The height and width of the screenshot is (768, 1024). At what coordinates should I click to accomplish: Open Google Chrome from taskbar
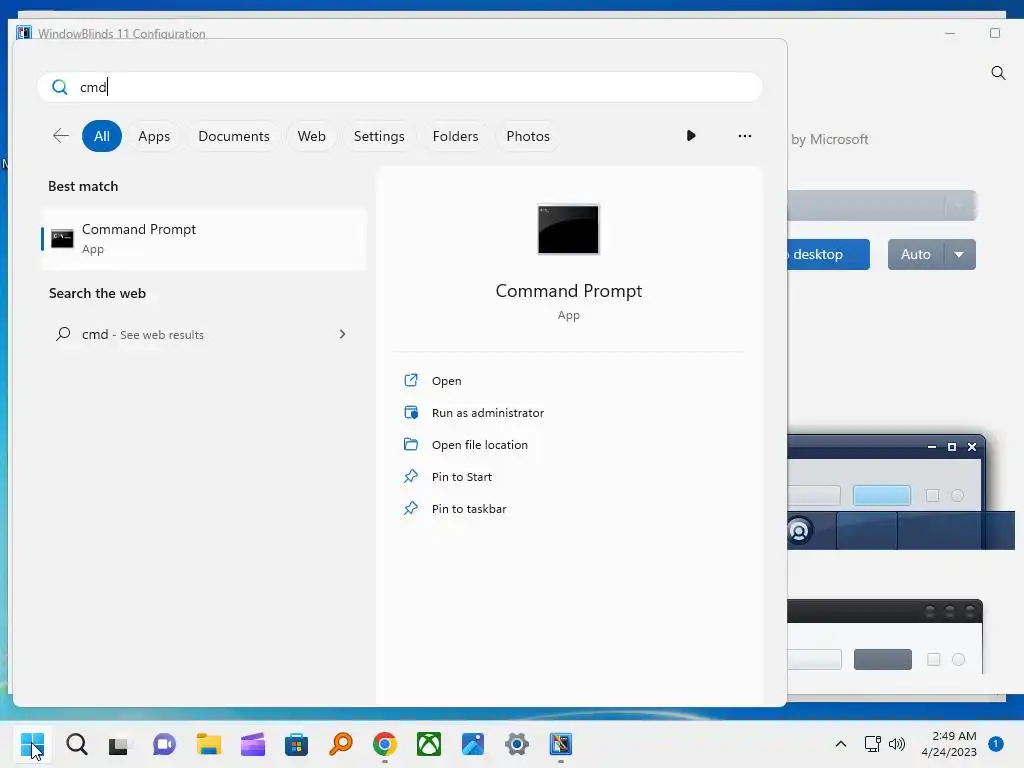pyautogui.click(x=385, y=744)
